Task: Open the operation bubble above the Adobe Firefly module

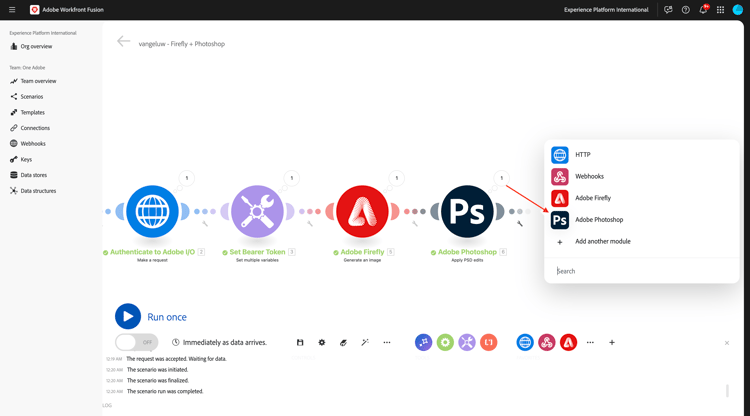Action: (x=397, y=178)
